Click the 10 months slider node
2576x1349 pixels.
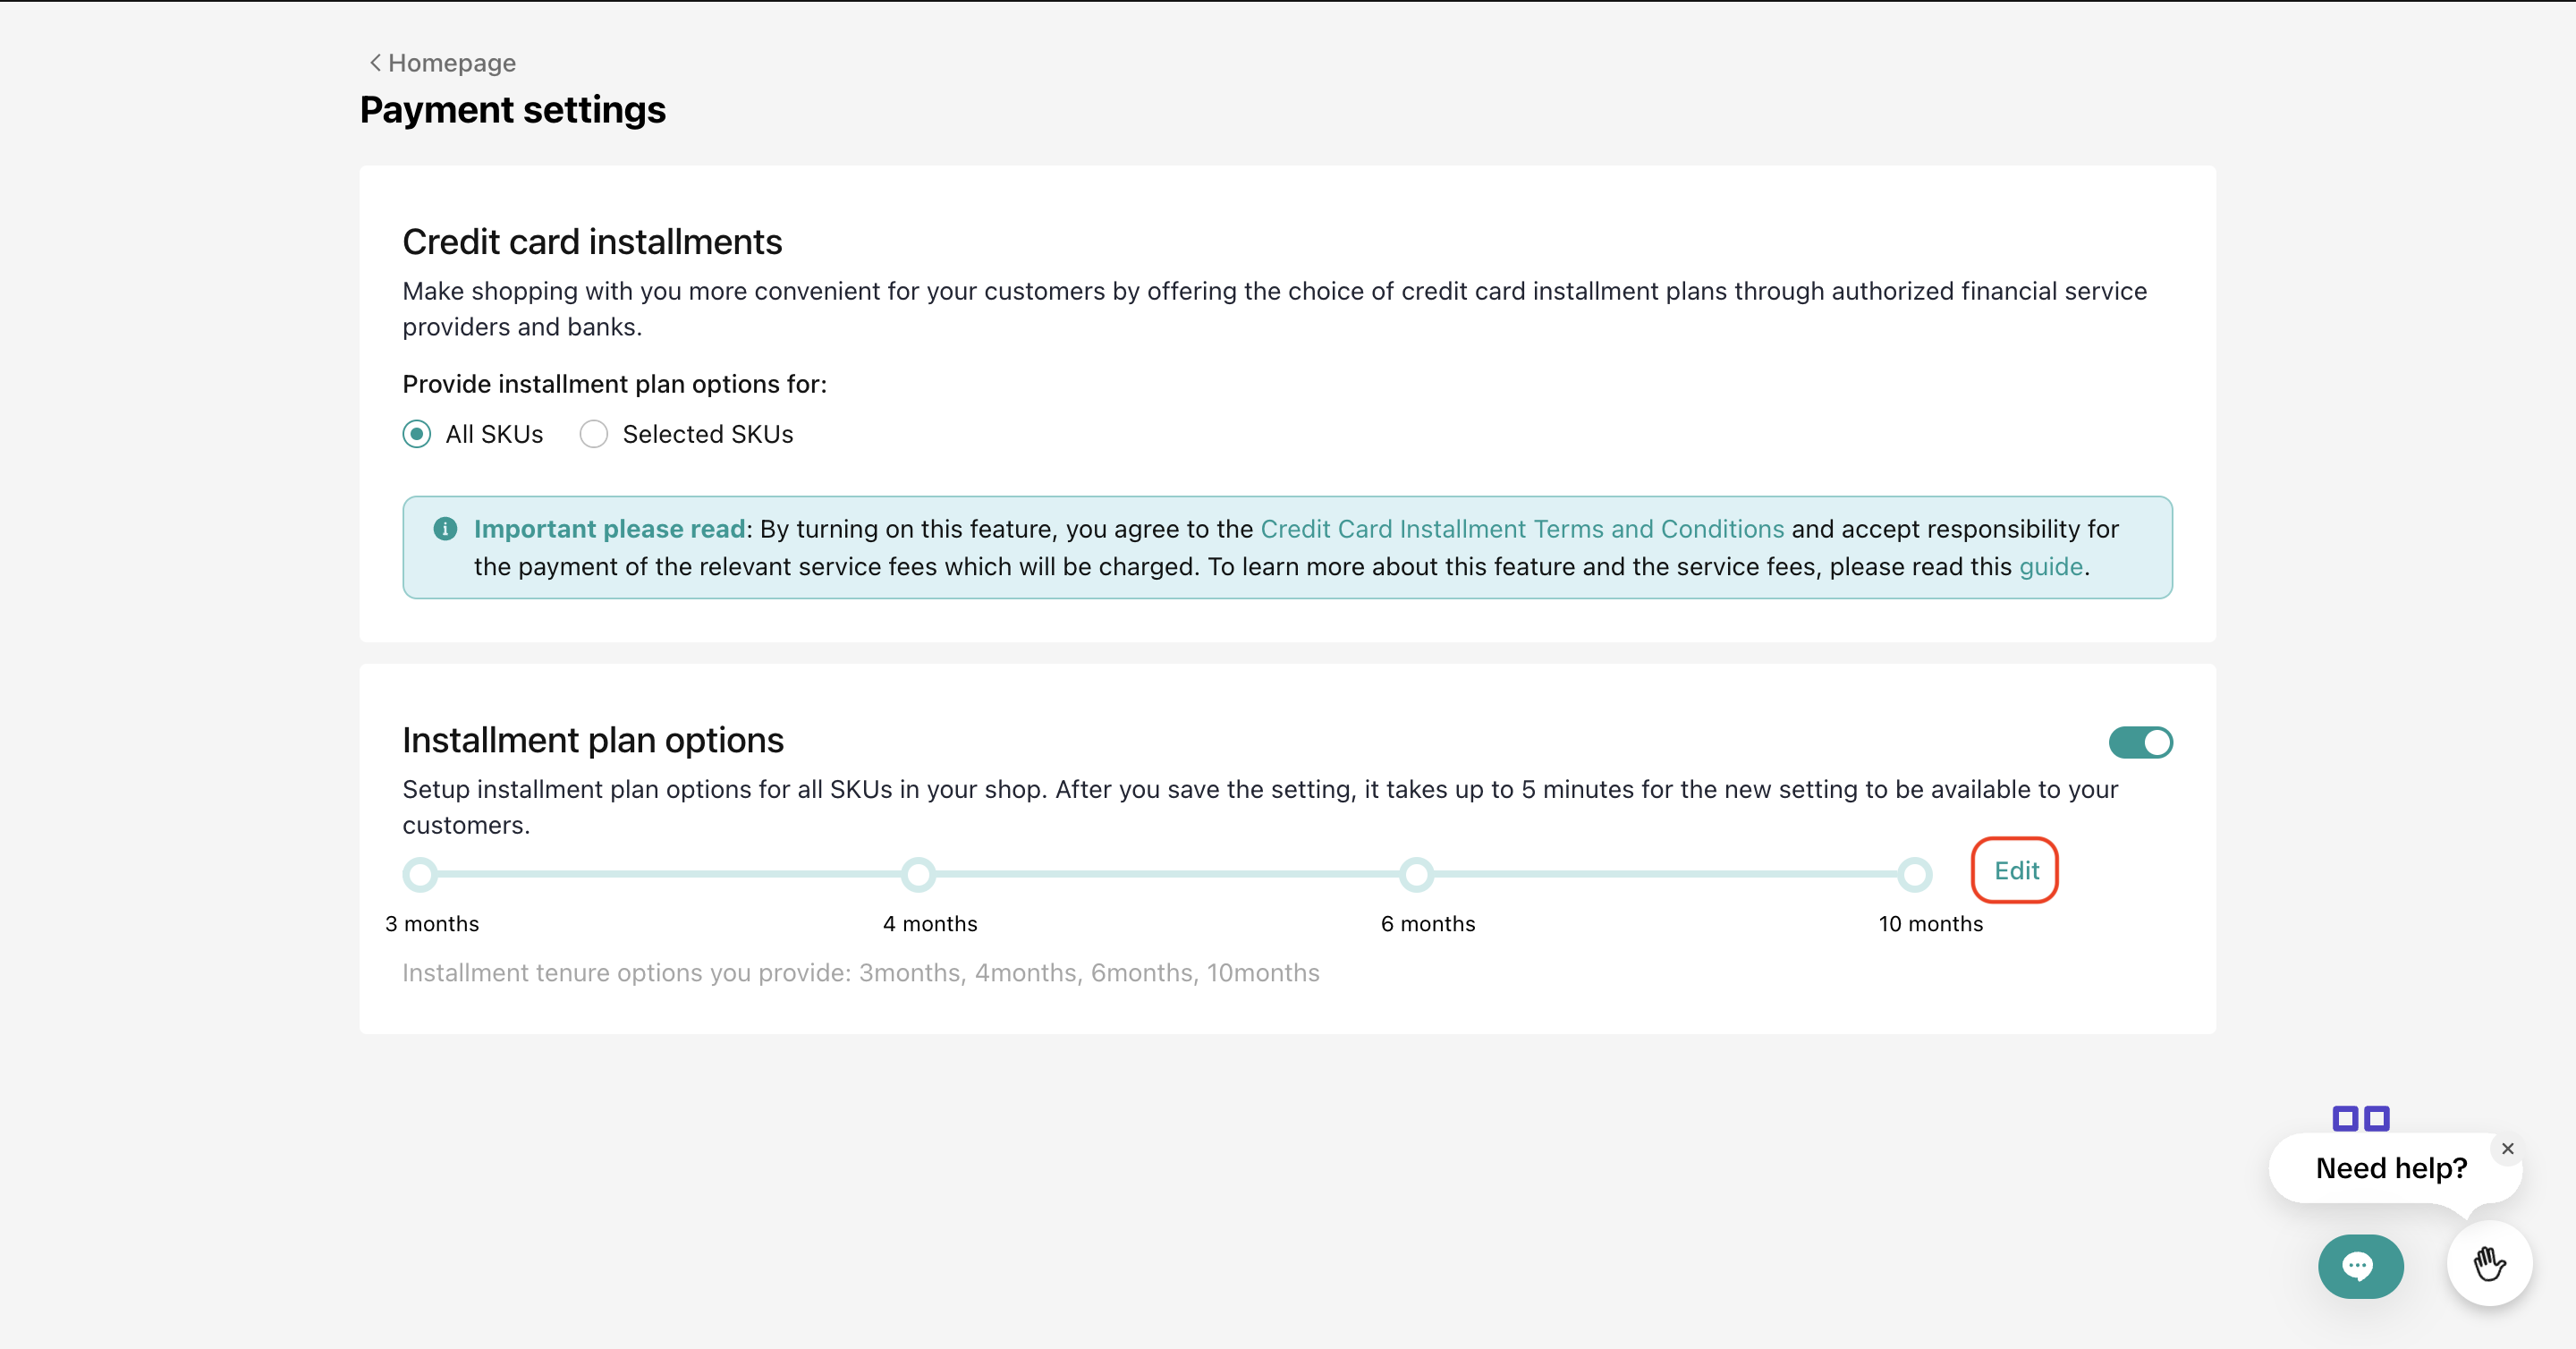(1914, 875)
